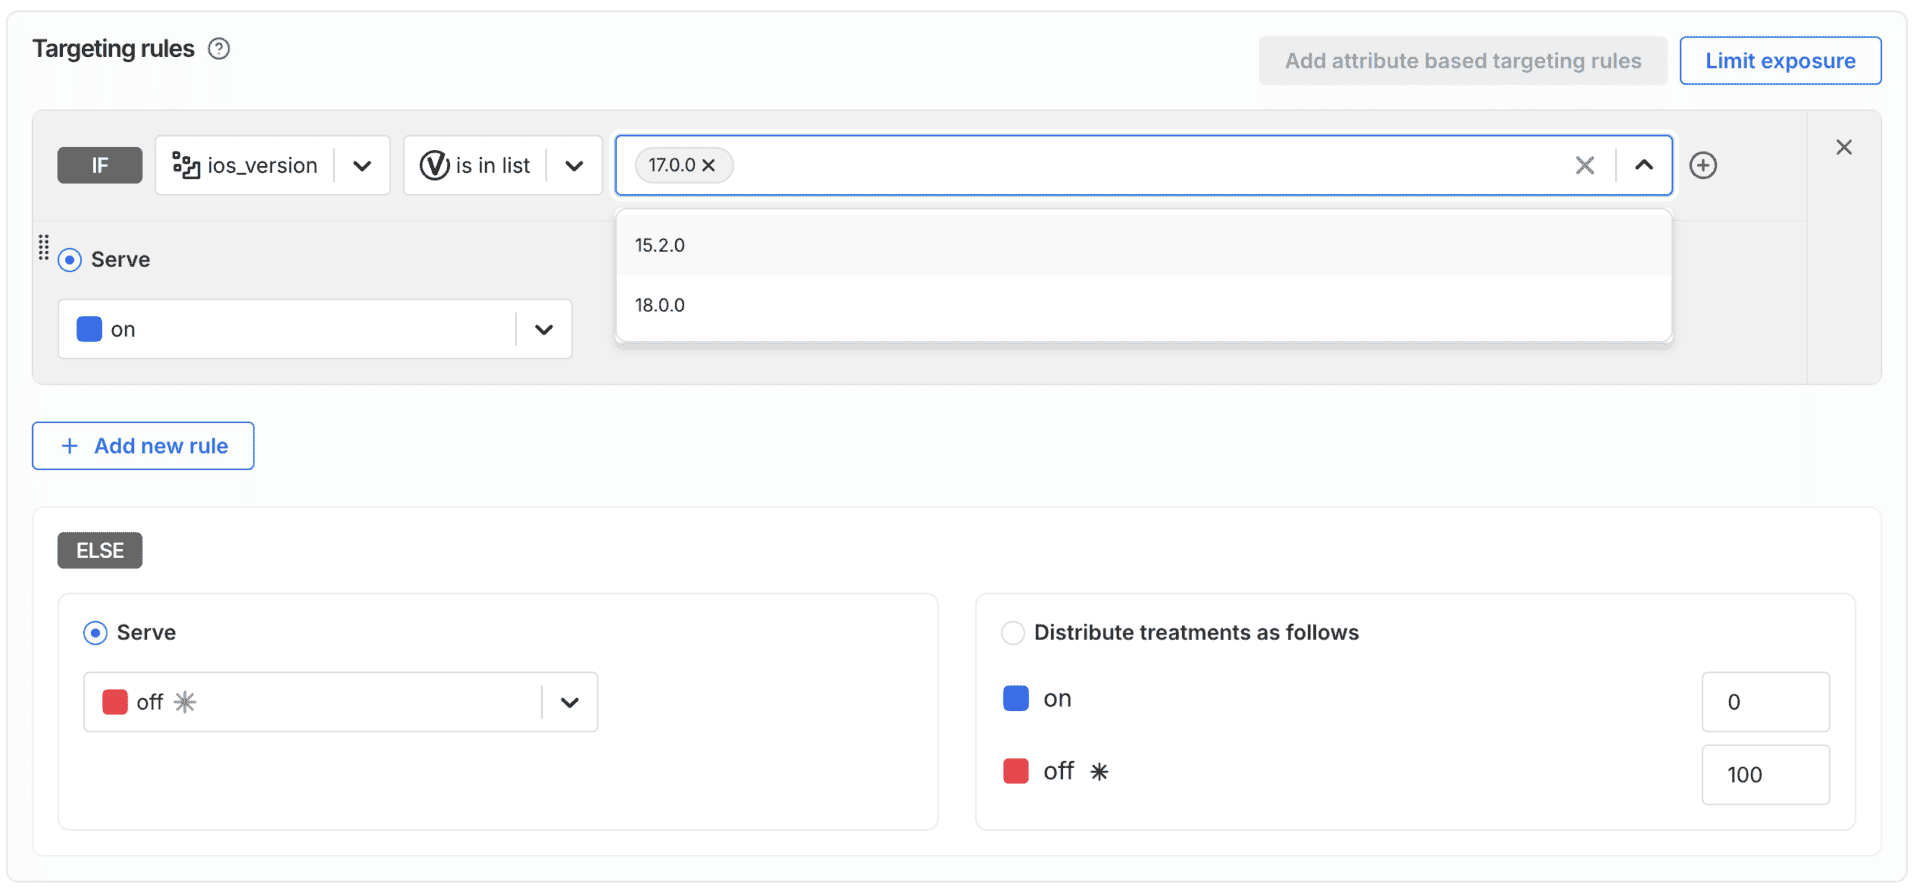Grab the rule drag handle dots
The height and width of the screenshot is (890, 1920).
point(43,247)
